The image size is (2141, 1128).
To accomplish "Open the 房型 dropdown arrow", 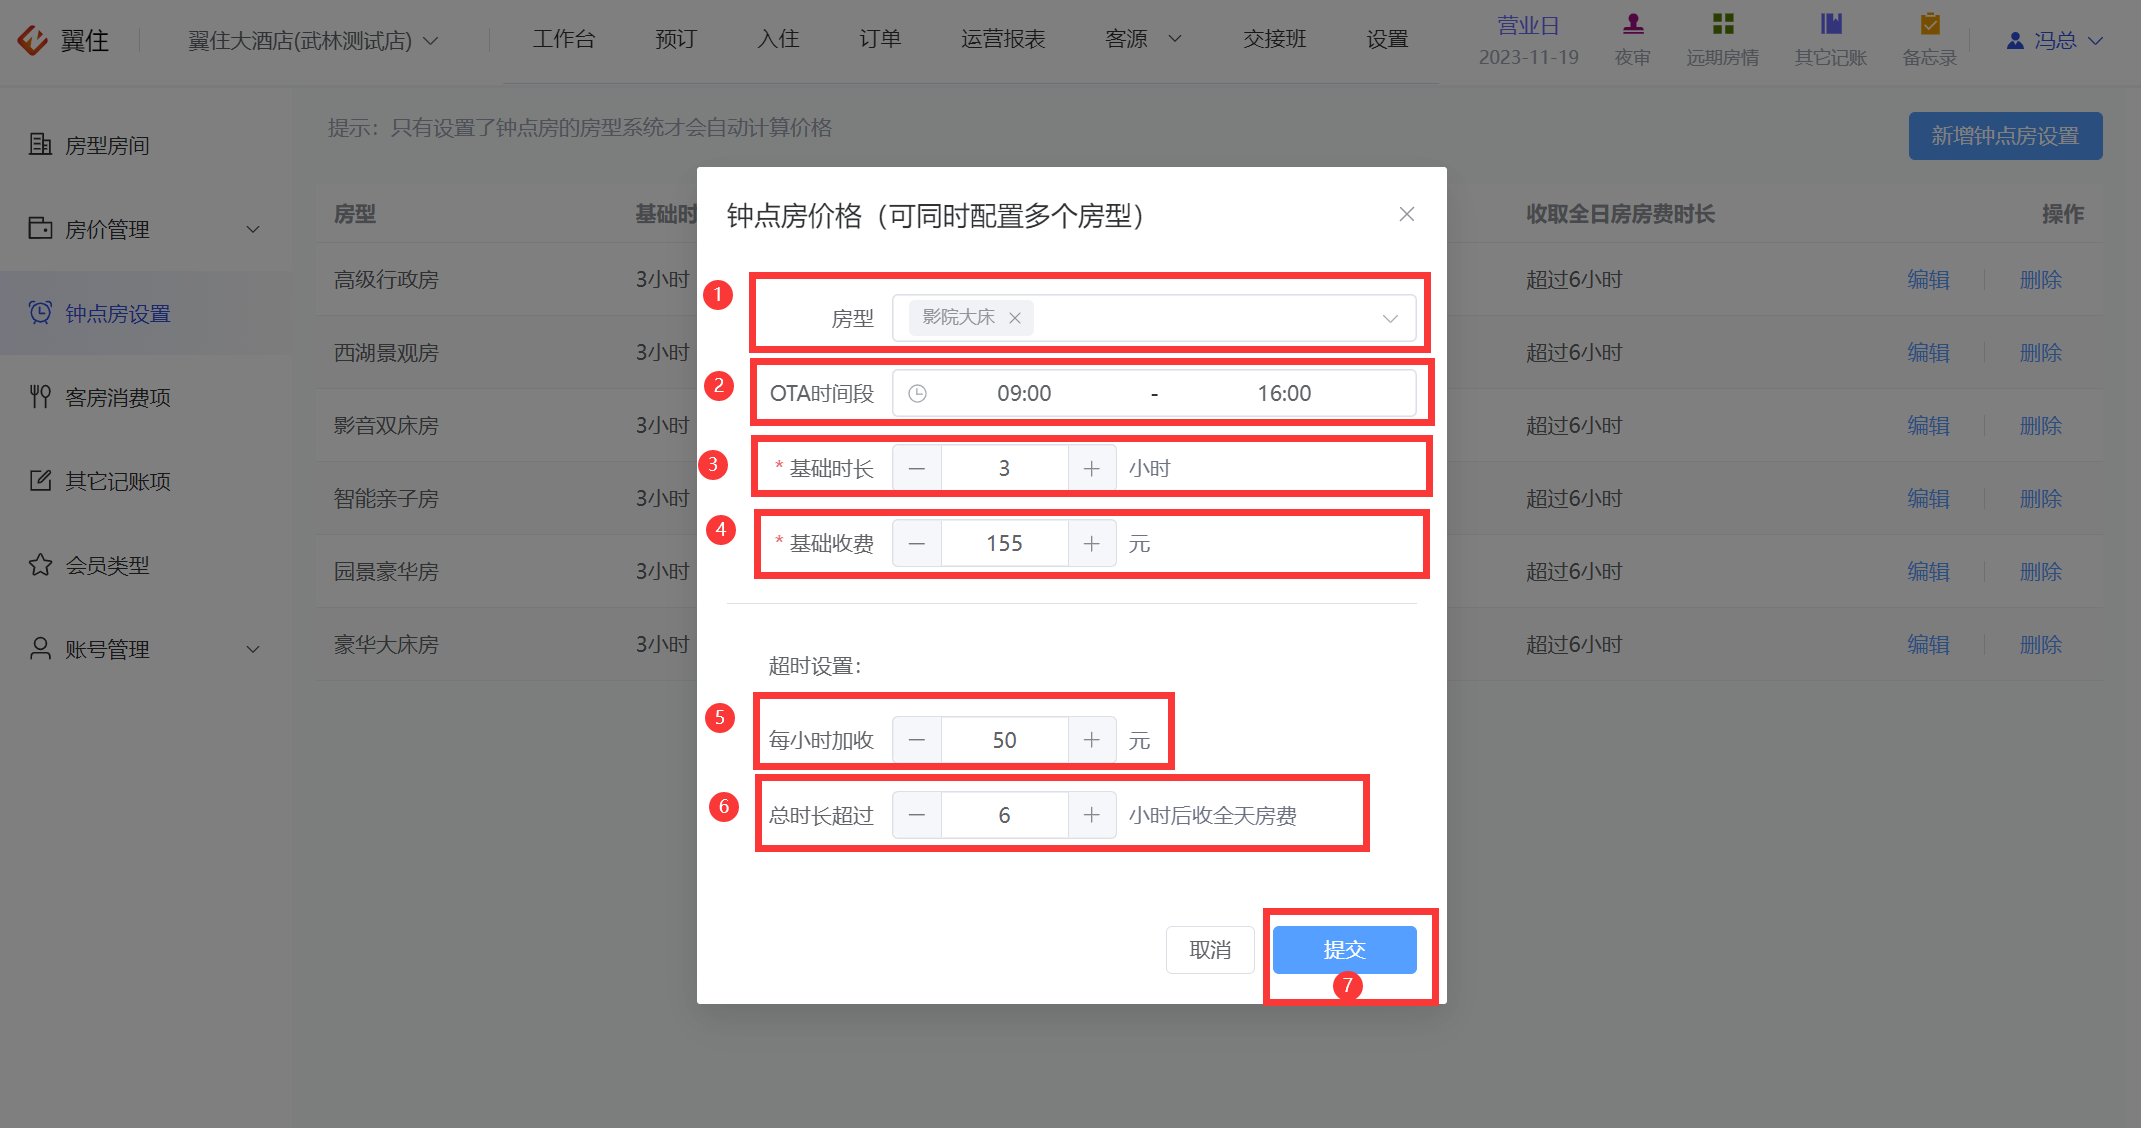I will 1390,318.
